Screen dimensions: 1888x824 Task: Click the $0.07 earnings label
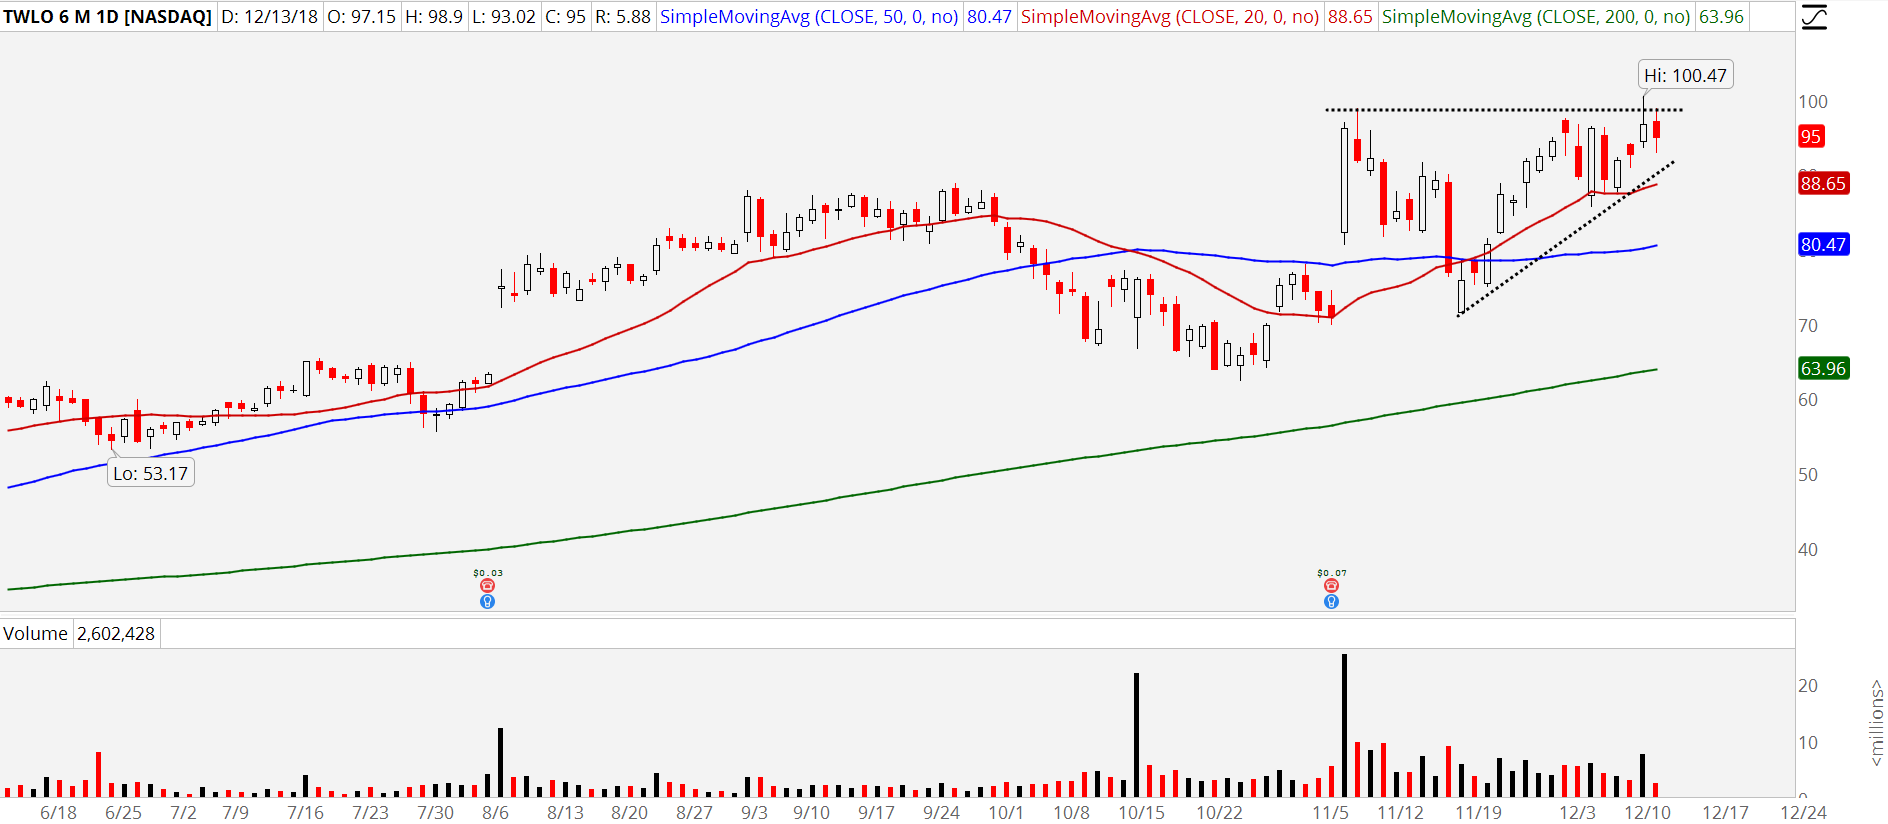click(x=1332, y=573)
